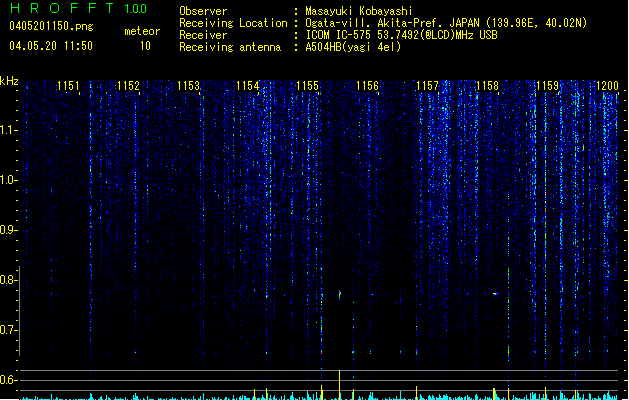Click the meteor label
The width and height of the screenshot is (629, 400).
click(142, 31)
